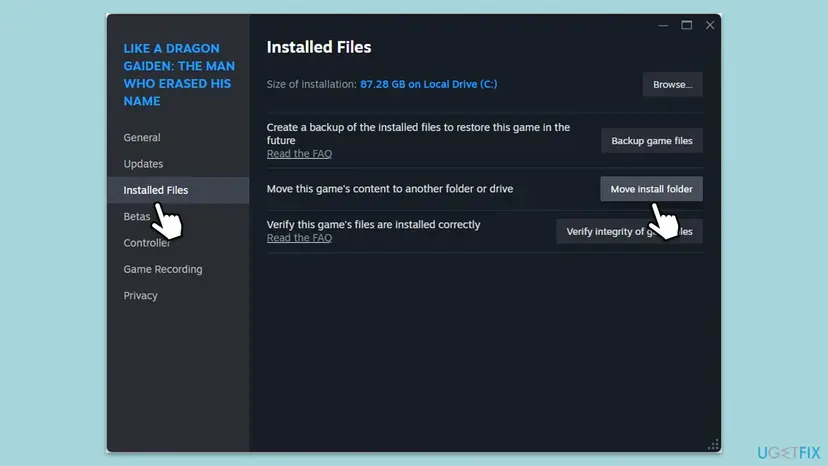Click the window resize grip corner
The width and height of the screenshot is (828, 466).
click(x=713, y=445)
